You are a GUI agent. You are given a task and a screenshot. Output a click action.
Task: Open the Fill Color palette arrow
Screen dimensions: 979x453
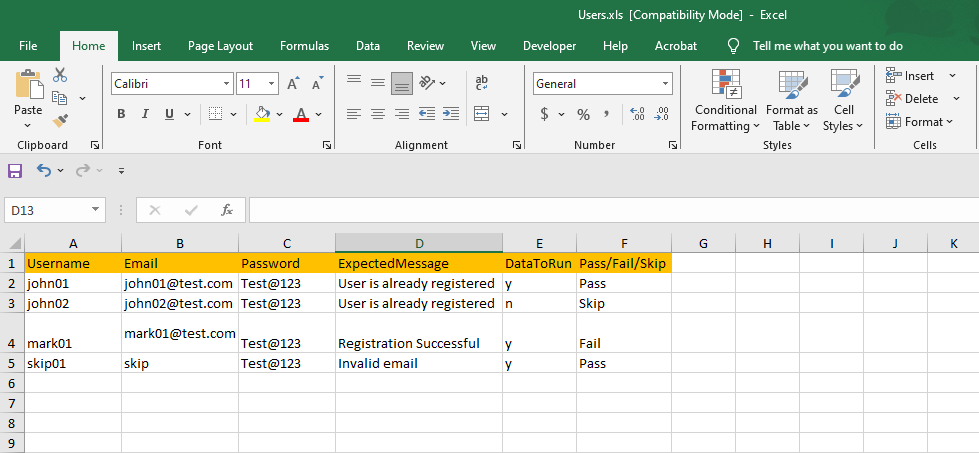[279, 114]
